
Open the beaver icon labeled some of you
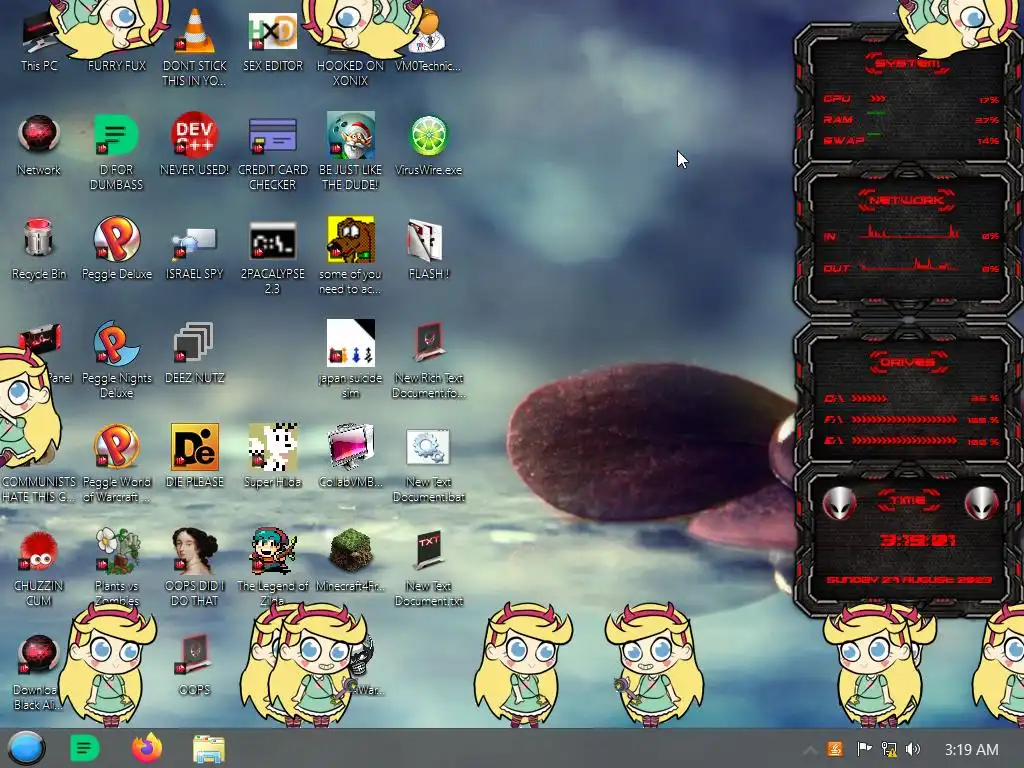(x=351, y=255)
